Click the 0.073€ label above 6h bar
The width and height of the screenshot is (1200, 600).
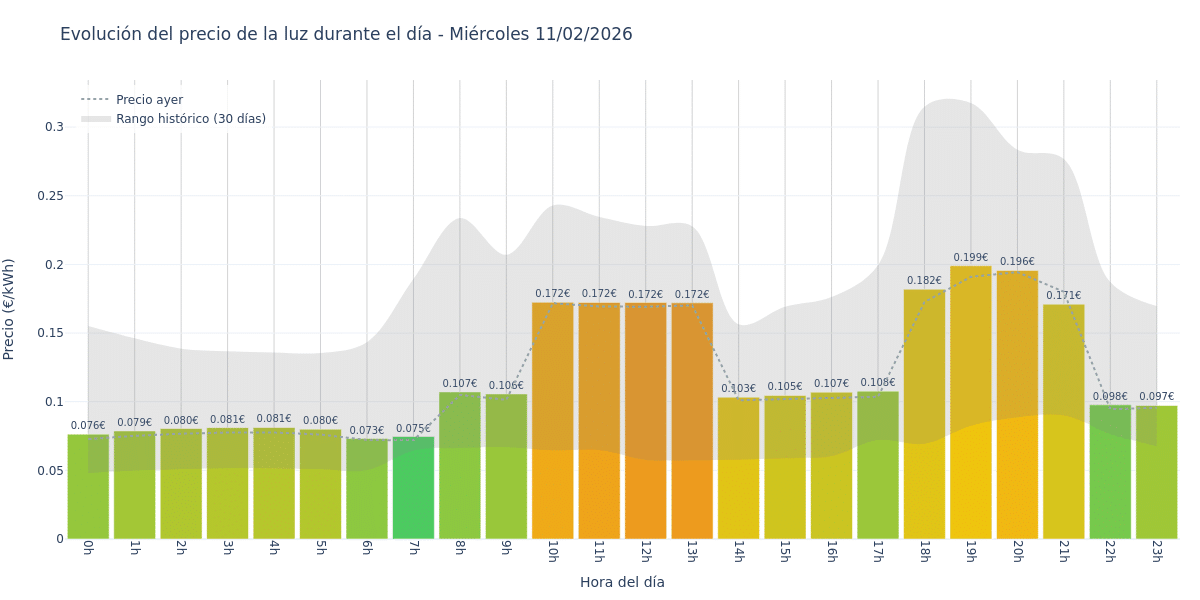tap(366, 431)
